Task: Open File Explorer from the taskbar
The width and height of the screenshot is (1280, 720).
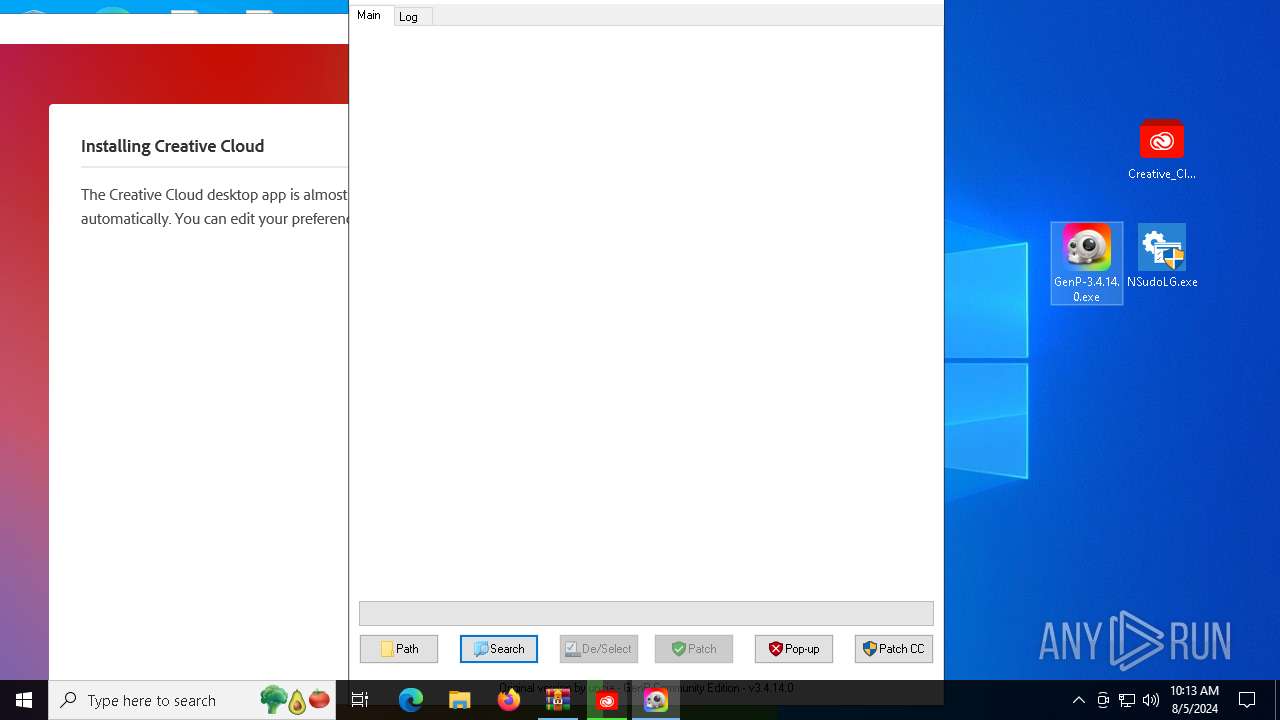Action: 460,700
